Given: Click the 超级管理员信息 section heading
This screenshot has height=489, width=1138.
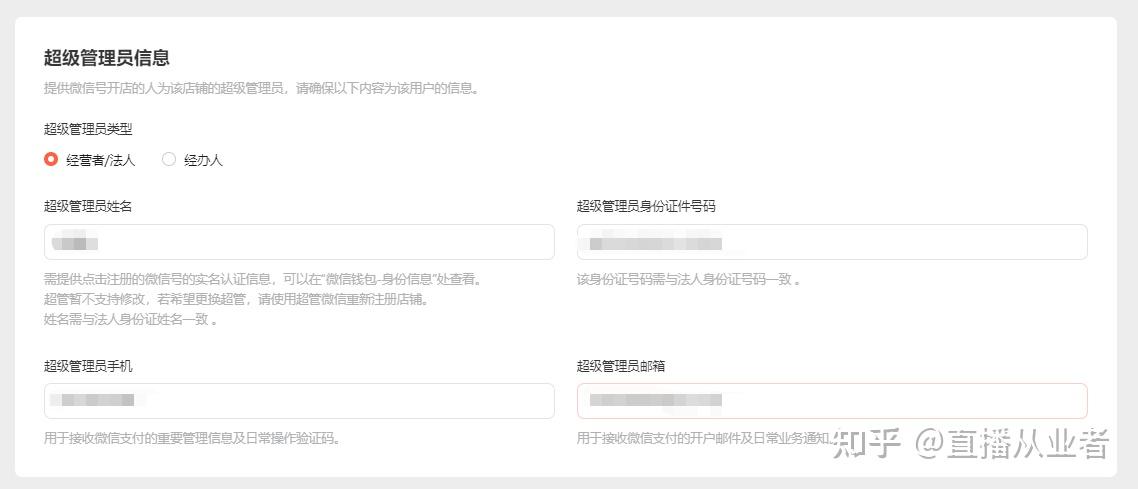Looking at the screenshot, I should coord(106,58).
